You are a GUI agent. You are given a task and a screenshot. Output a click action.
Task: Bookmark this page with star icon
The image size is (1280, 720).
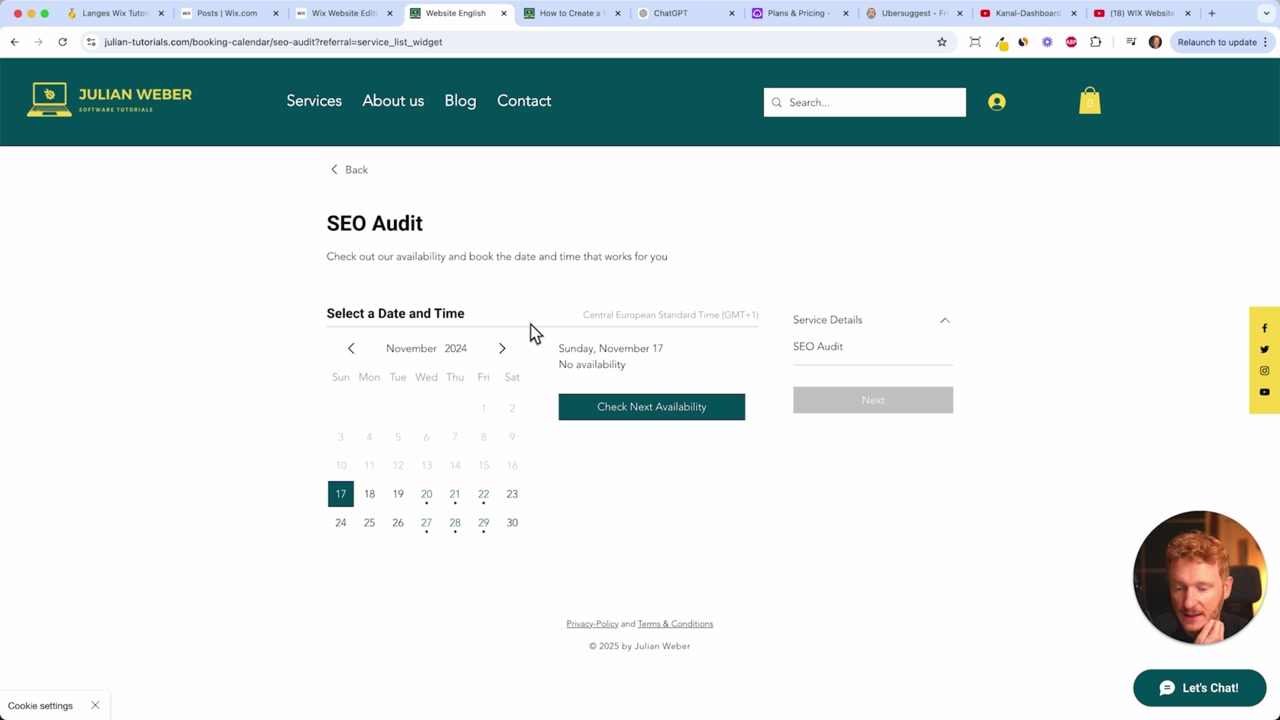pos(942,42)
